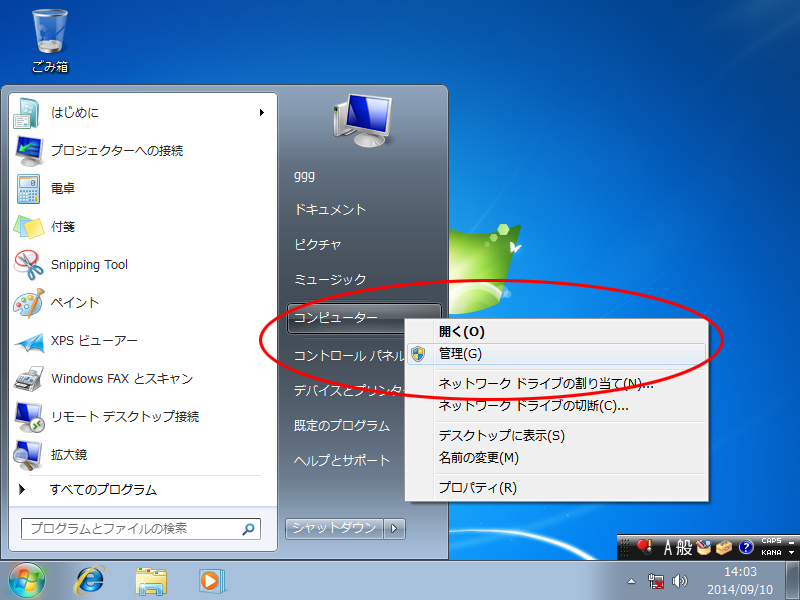Image resolution: width=800 pixels, height=600 pixels.
Task: Select デスクトップに表示(S) context menu entry
Action: click(501, 436)
